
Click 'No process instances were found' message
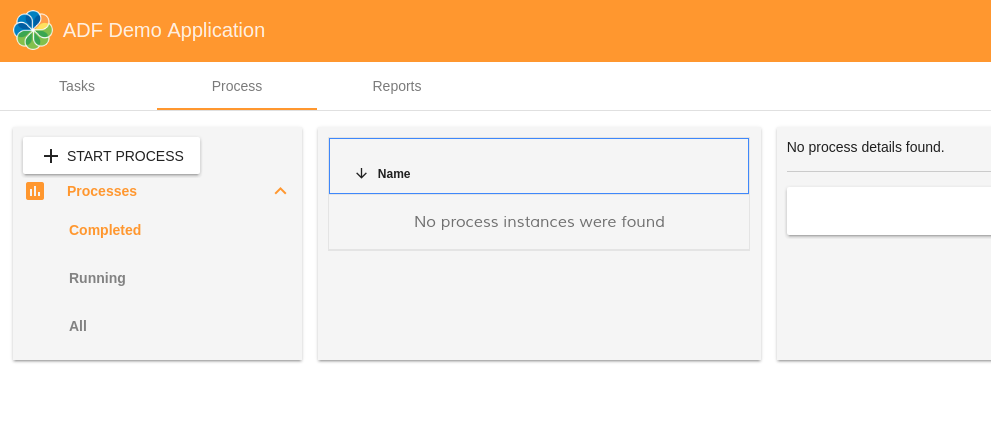[x=539, y=222]
